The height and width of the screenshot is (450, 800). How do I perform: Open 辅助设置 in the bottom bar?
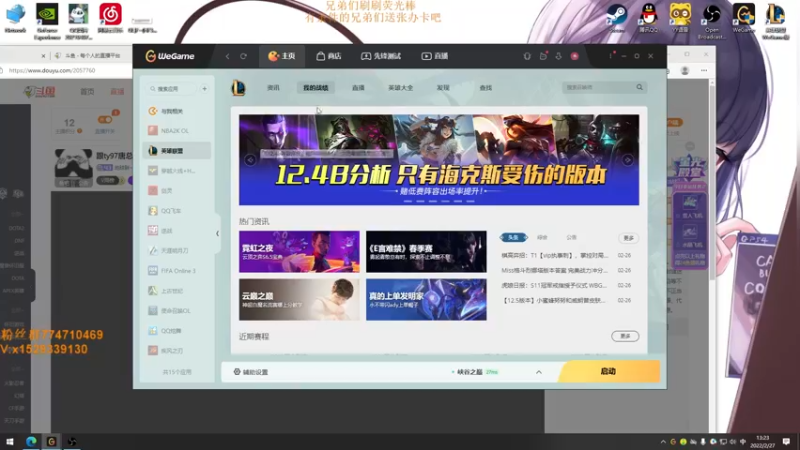point(251,372)
